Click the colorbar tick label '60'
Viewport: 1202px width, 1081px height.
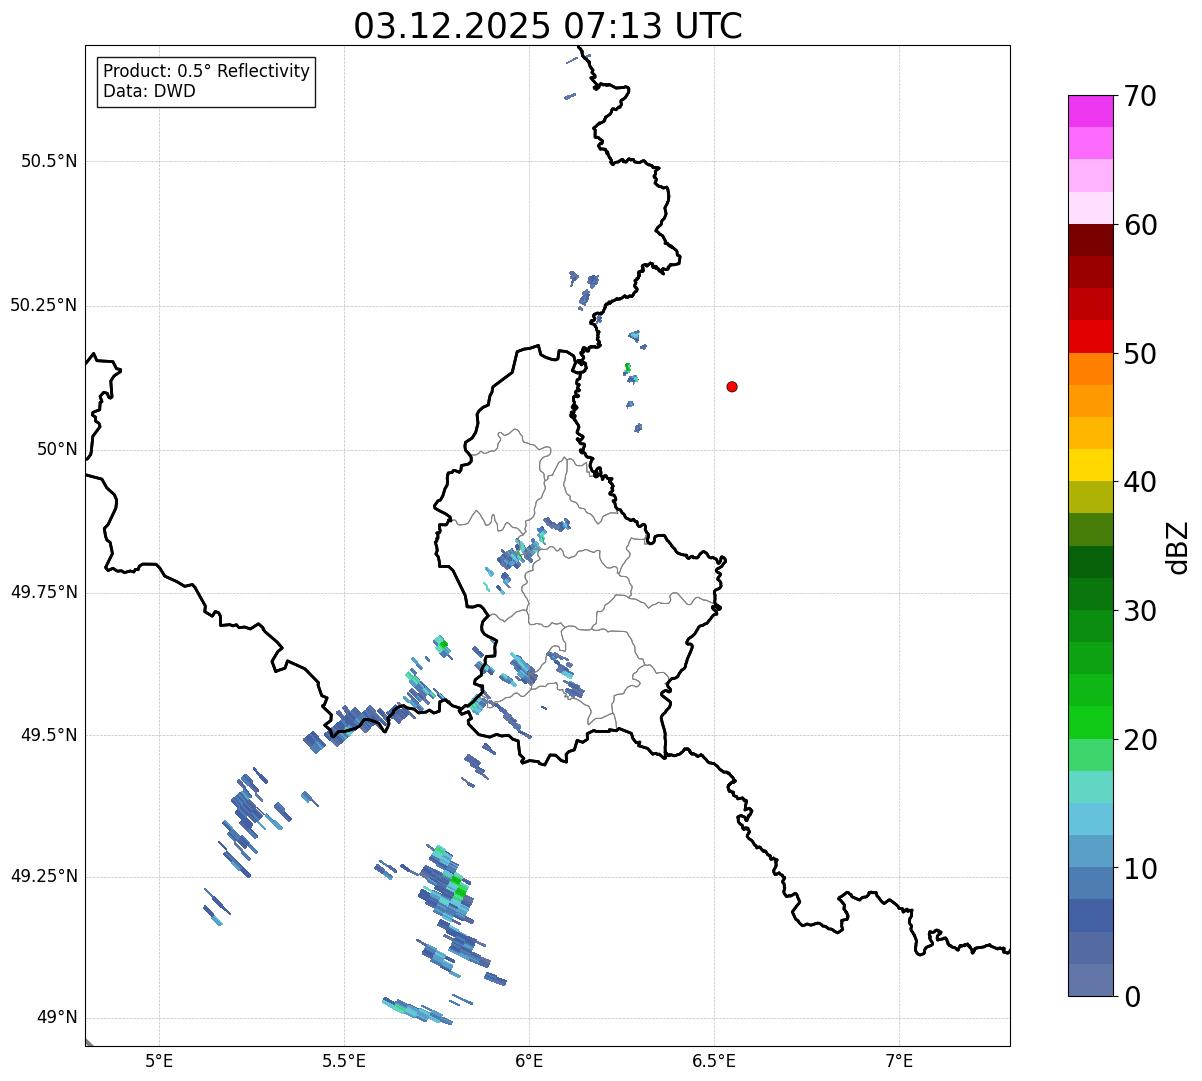tap(1140, 225)
